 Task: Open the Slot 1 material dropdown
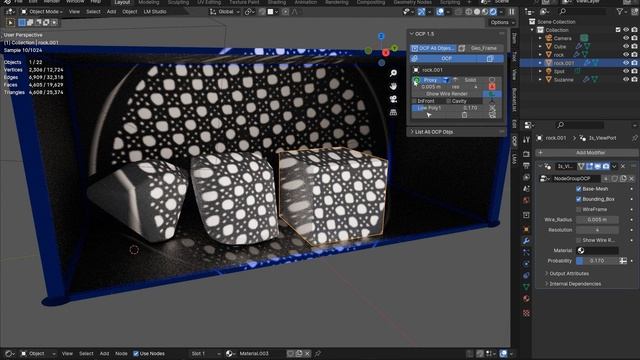[x=205, y=353]
